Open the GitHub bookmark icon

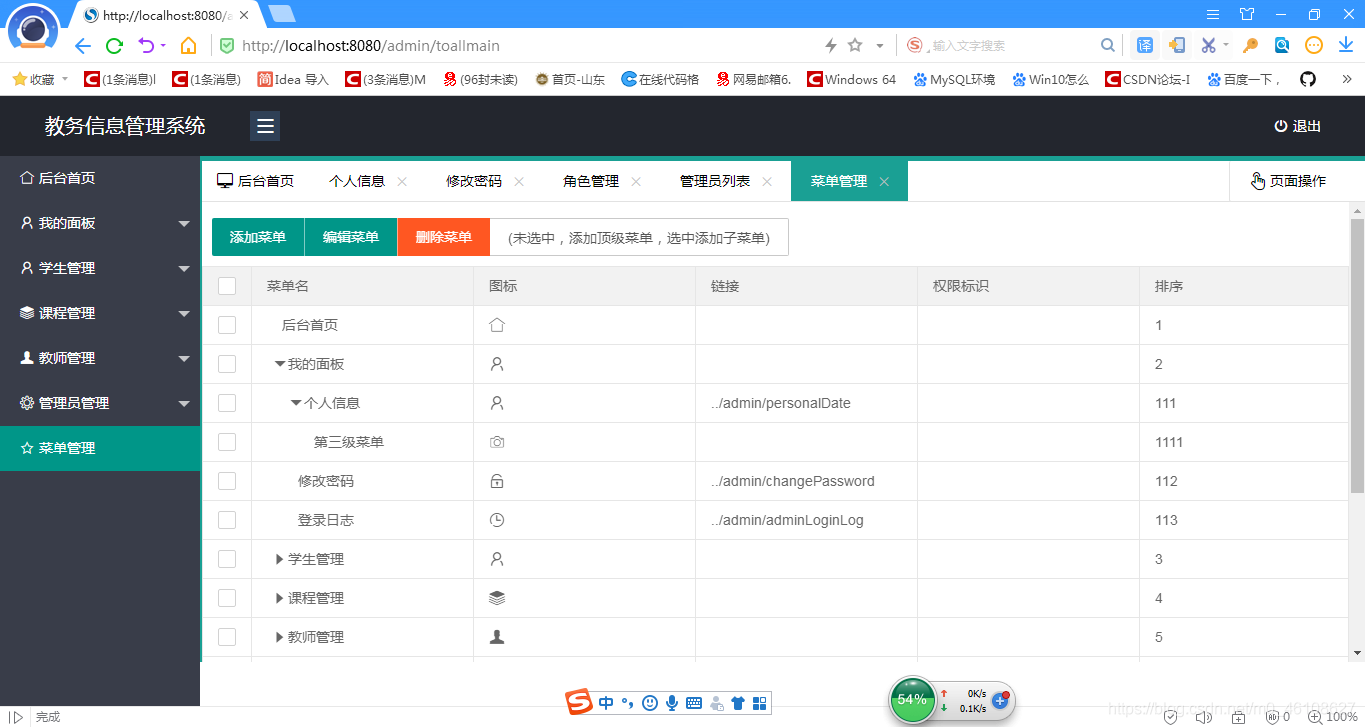[1307, 79]
